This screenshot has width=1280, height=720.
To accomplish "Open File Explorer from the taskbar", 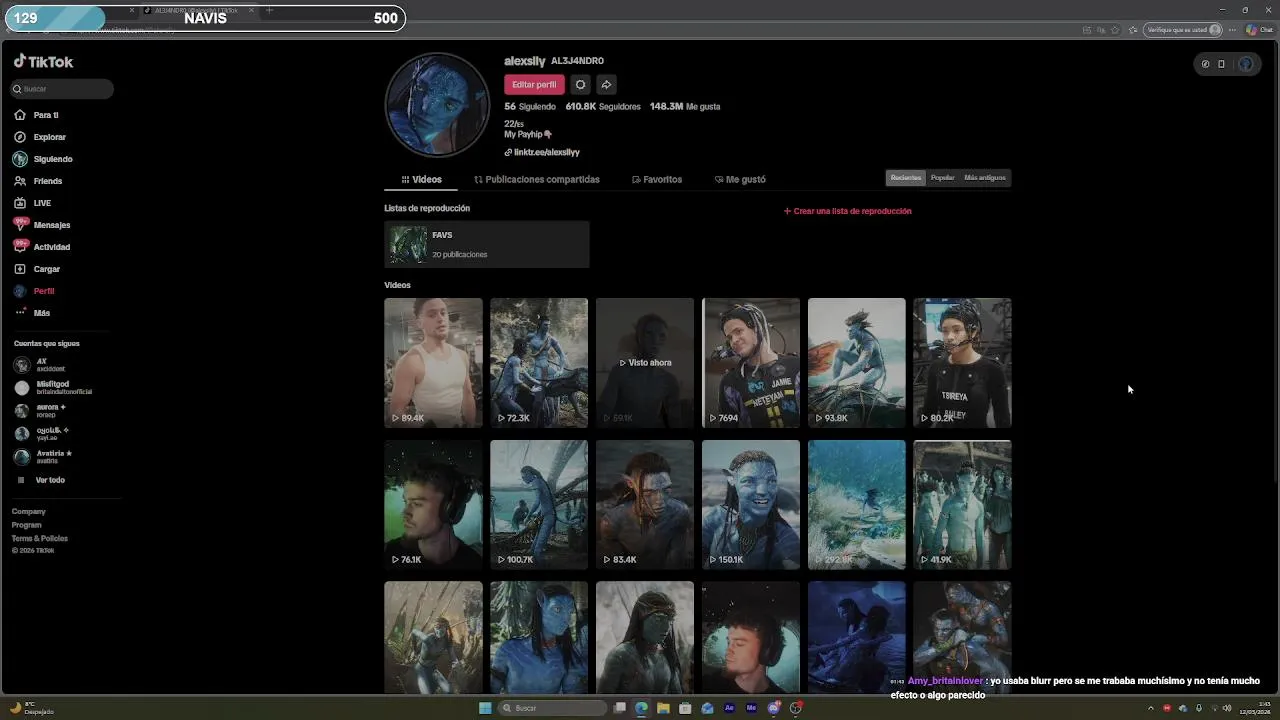I will click(x=663, y=708).
